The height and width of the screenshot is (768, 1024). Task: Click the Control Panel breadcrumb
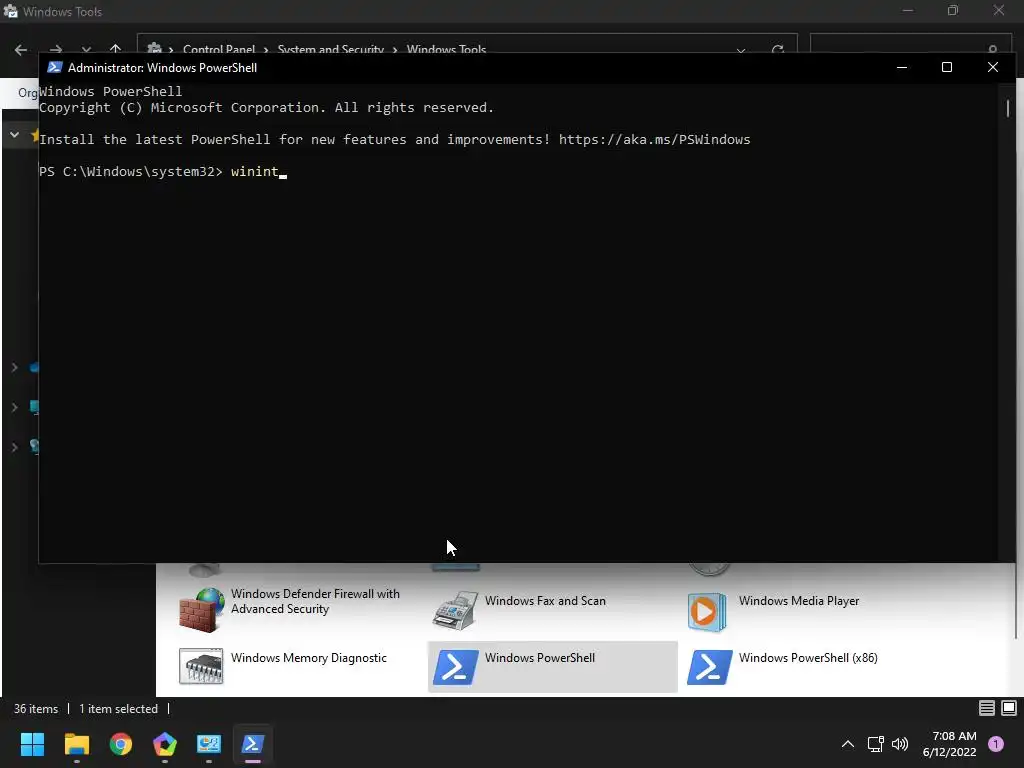point(219,50)
